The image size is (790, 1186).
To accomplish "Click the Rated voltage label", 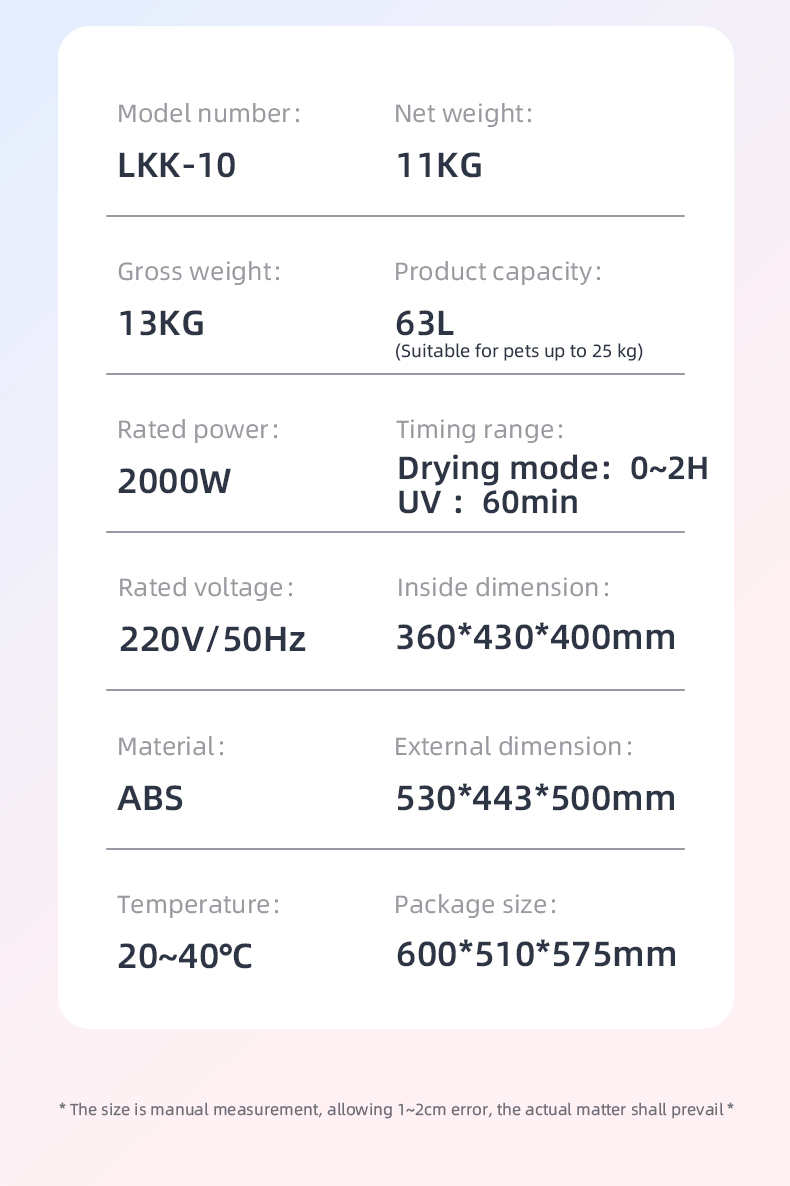I will point(205,588).
